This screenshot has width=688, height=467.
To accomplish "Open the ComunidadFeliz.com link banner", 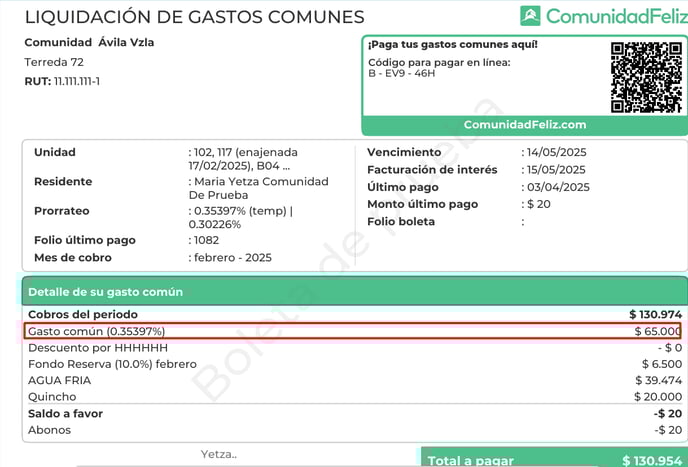I will click(525, 125).
